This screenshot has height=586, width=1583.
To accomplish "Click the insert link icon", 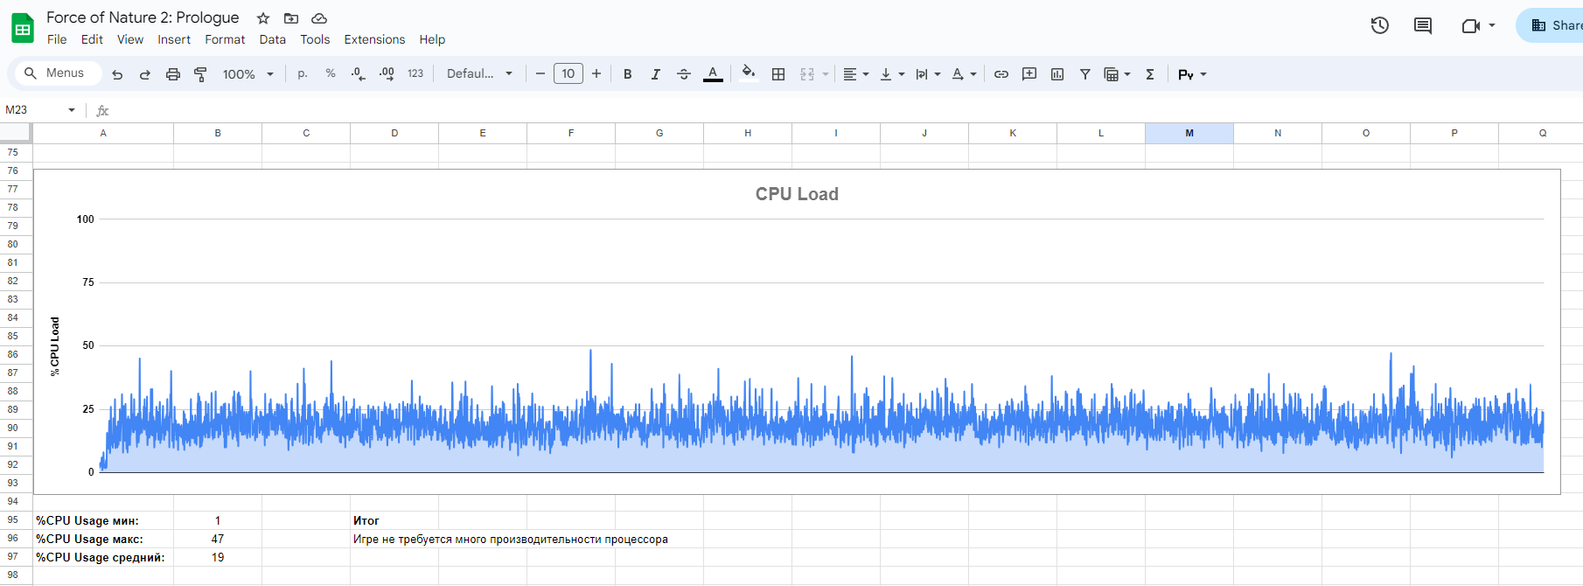I will coord(1001,74).
